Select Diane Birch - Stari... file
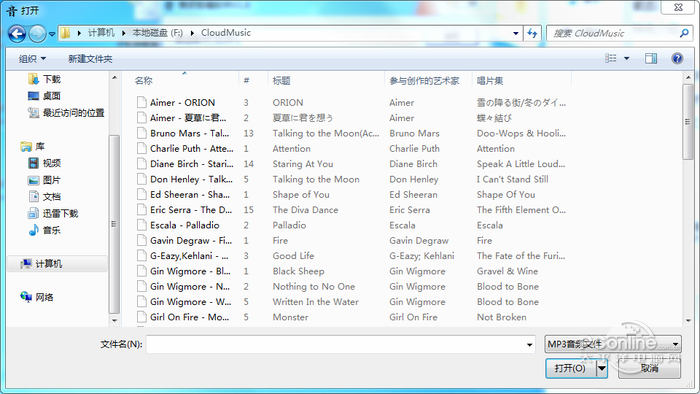700x394 pixels. click(192, 164)
